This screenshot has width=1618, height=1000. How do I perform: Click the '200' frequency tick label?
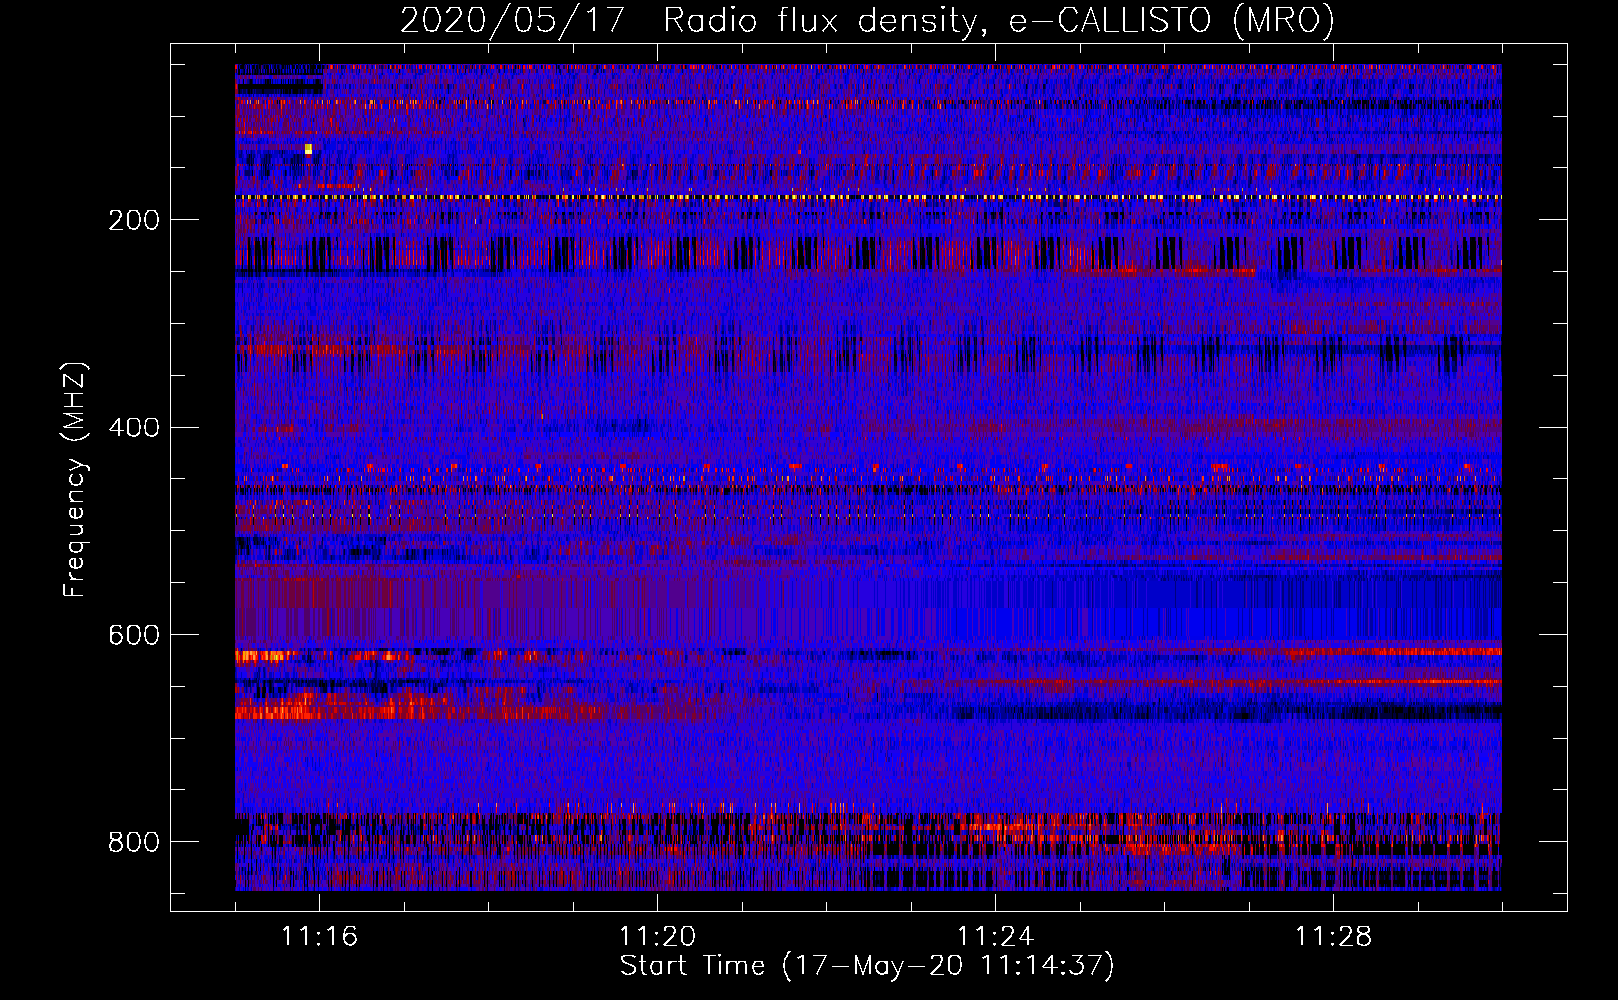pyautogui.click(x=134, y=221)
